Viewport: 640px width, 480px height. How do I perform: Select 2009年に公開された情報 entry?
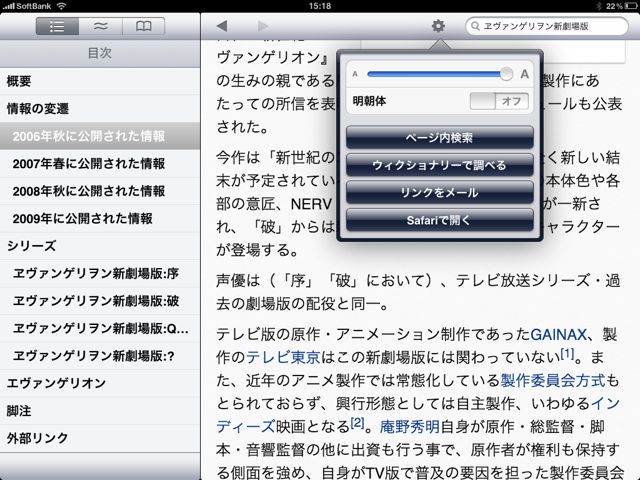coord(100,218)
